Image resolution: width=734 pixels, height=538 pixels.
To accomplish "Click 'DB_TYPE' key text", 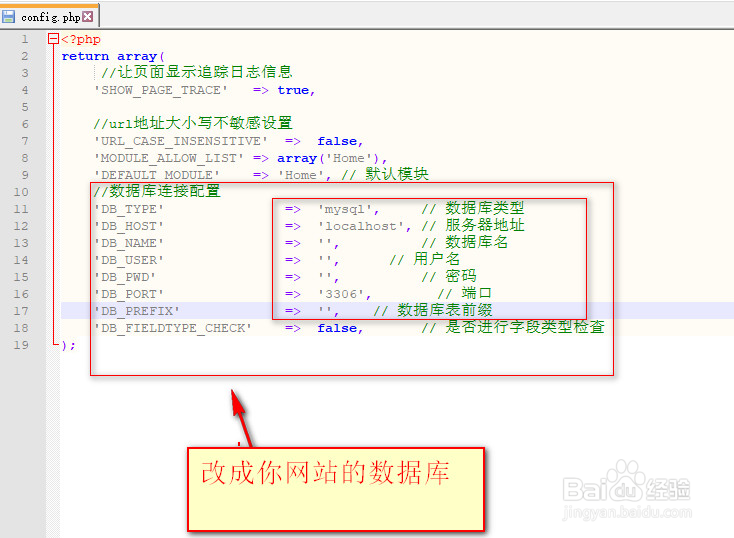I will 129,209.
